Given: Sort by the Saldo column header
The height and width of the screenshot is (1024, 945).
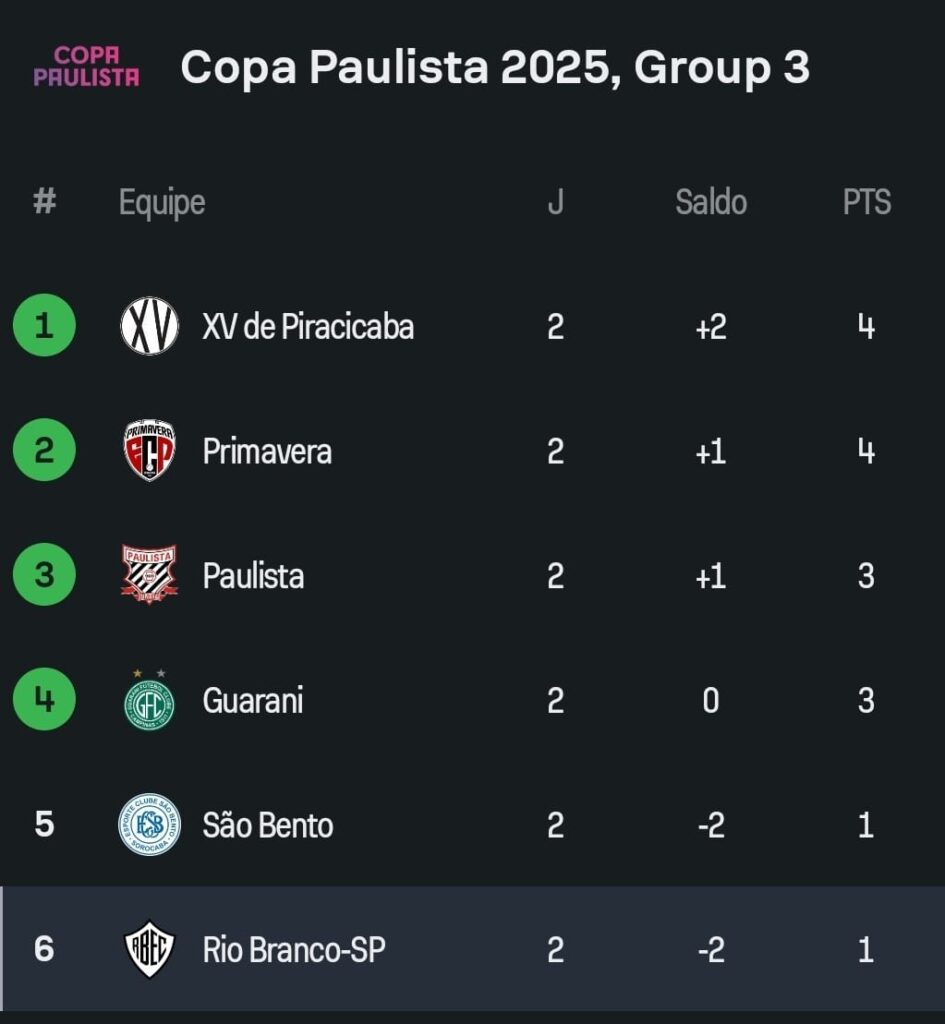Looking at the screenshot, I should pyautogui.click(x=711, y=202).
